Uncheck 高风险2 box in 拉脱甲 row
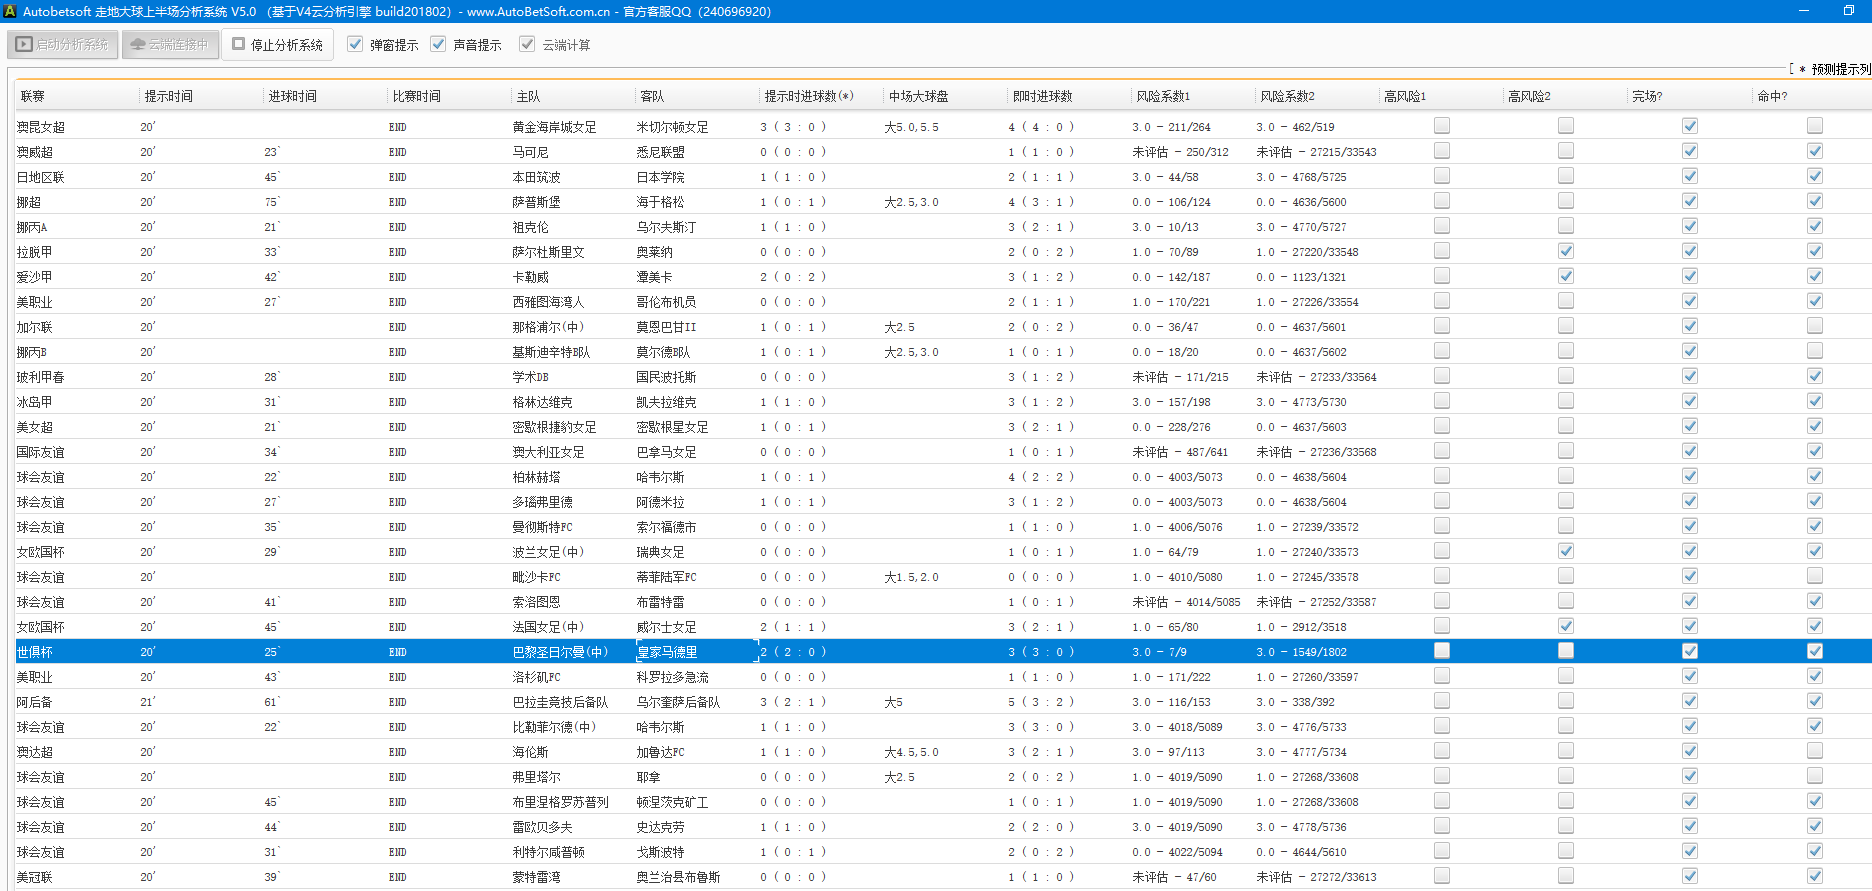 pyautogui.click(x=1566, y=251)
